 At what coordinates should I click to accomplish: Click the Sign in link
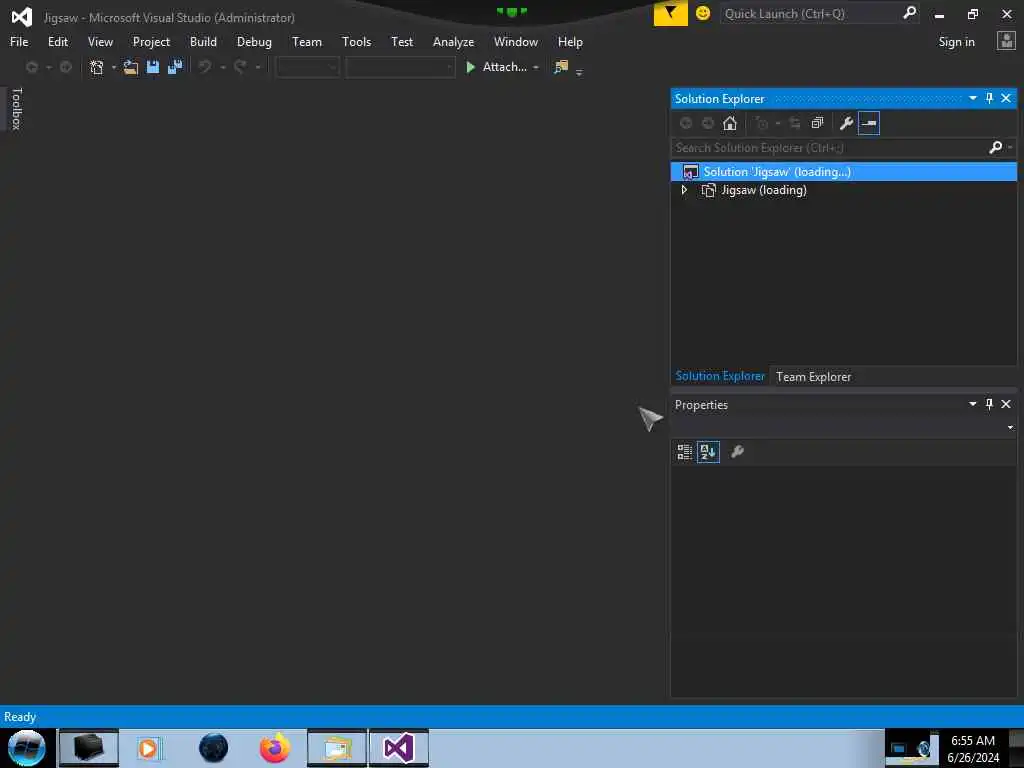pyautogui.click(x=956, y=42)
